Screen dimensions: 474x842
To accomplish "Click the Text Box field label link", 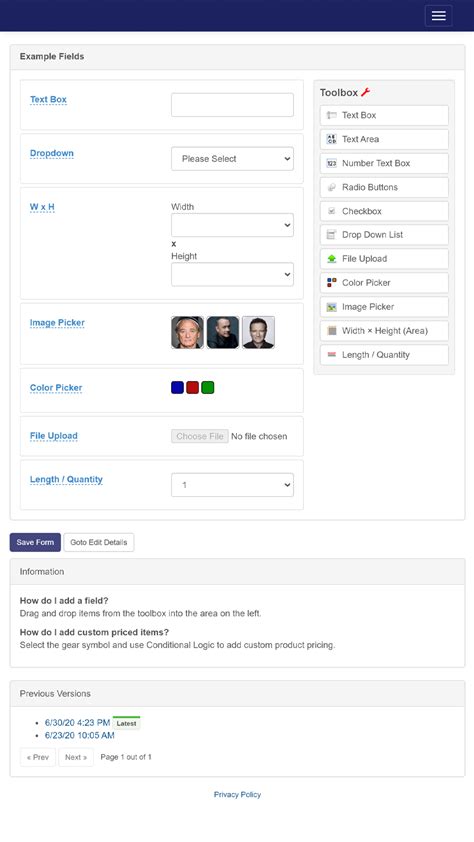I will (x=48, y=99).
